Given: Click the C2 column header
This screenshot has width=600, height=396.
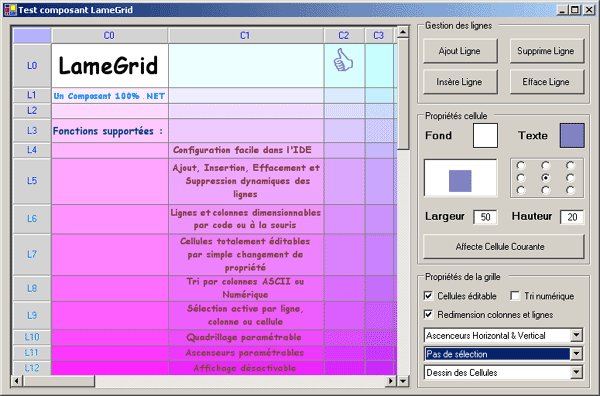Looking at the screenshot, I should click(x=344, y=36).
